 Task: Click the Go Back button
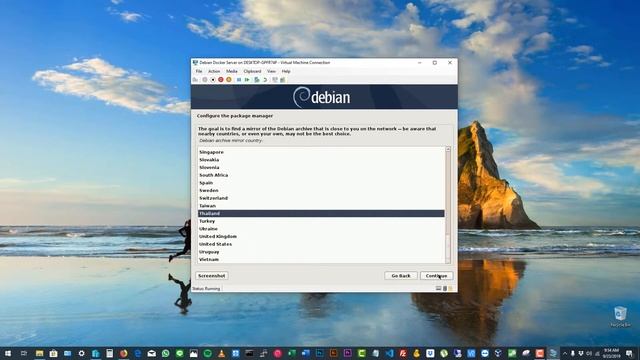coord(401,276)
